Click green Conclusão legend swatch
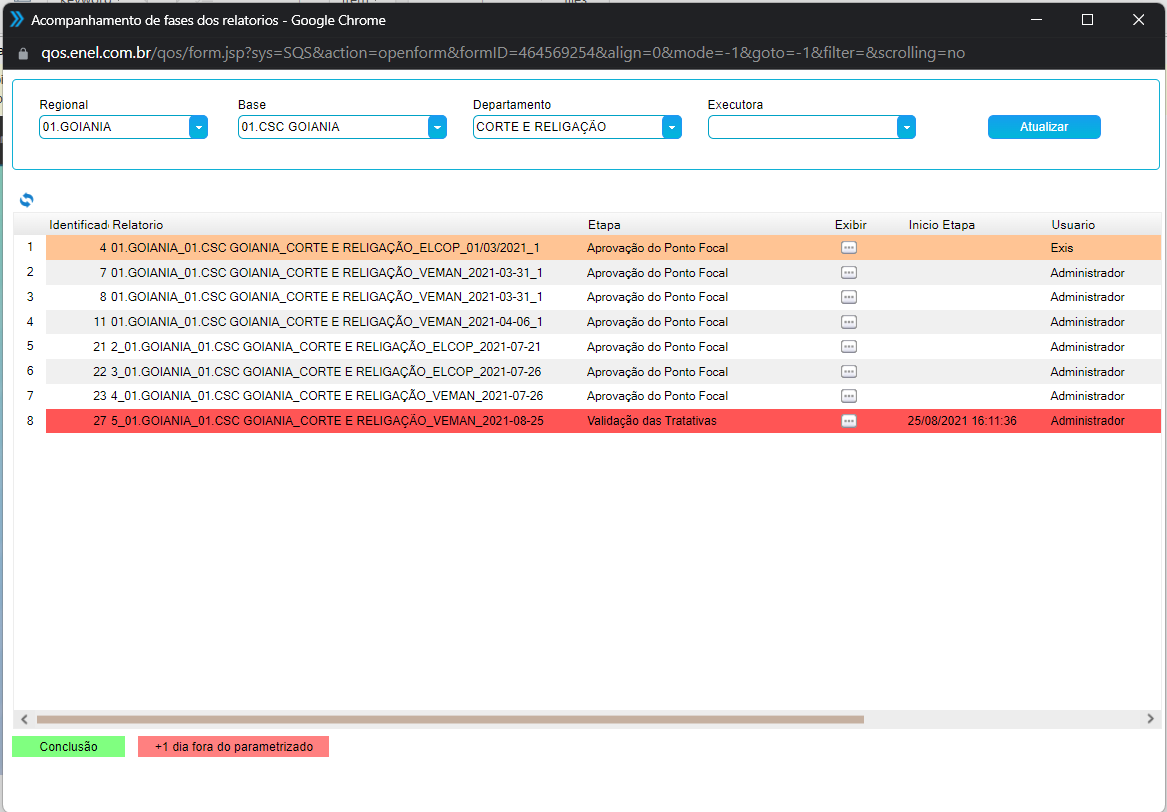This screenshot has height=812, width=1167. coord(68,747)
